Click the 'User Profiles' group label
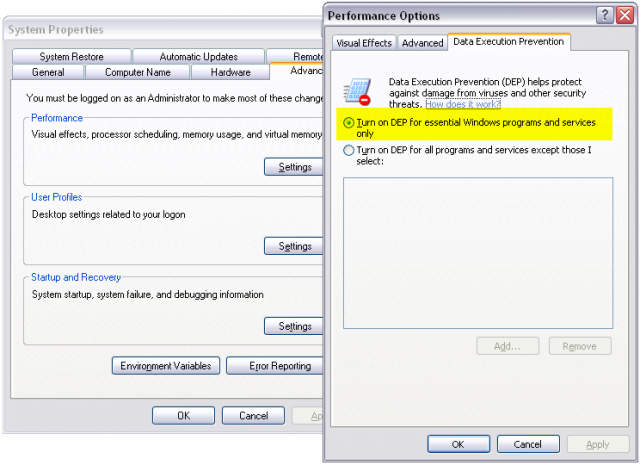 [56, 197]
